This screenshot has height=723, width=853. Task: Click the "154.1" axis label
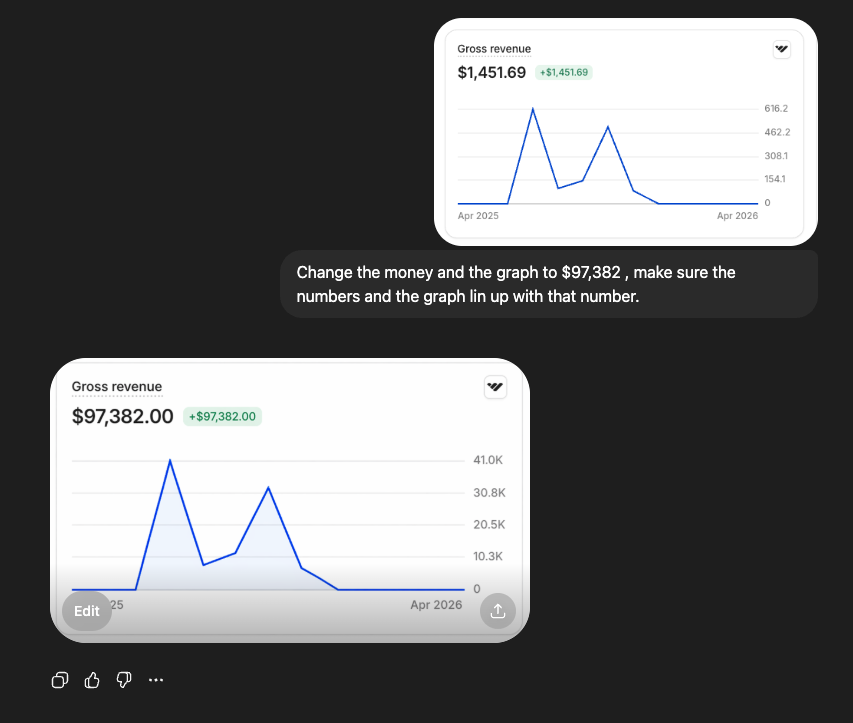pos(775,179)
